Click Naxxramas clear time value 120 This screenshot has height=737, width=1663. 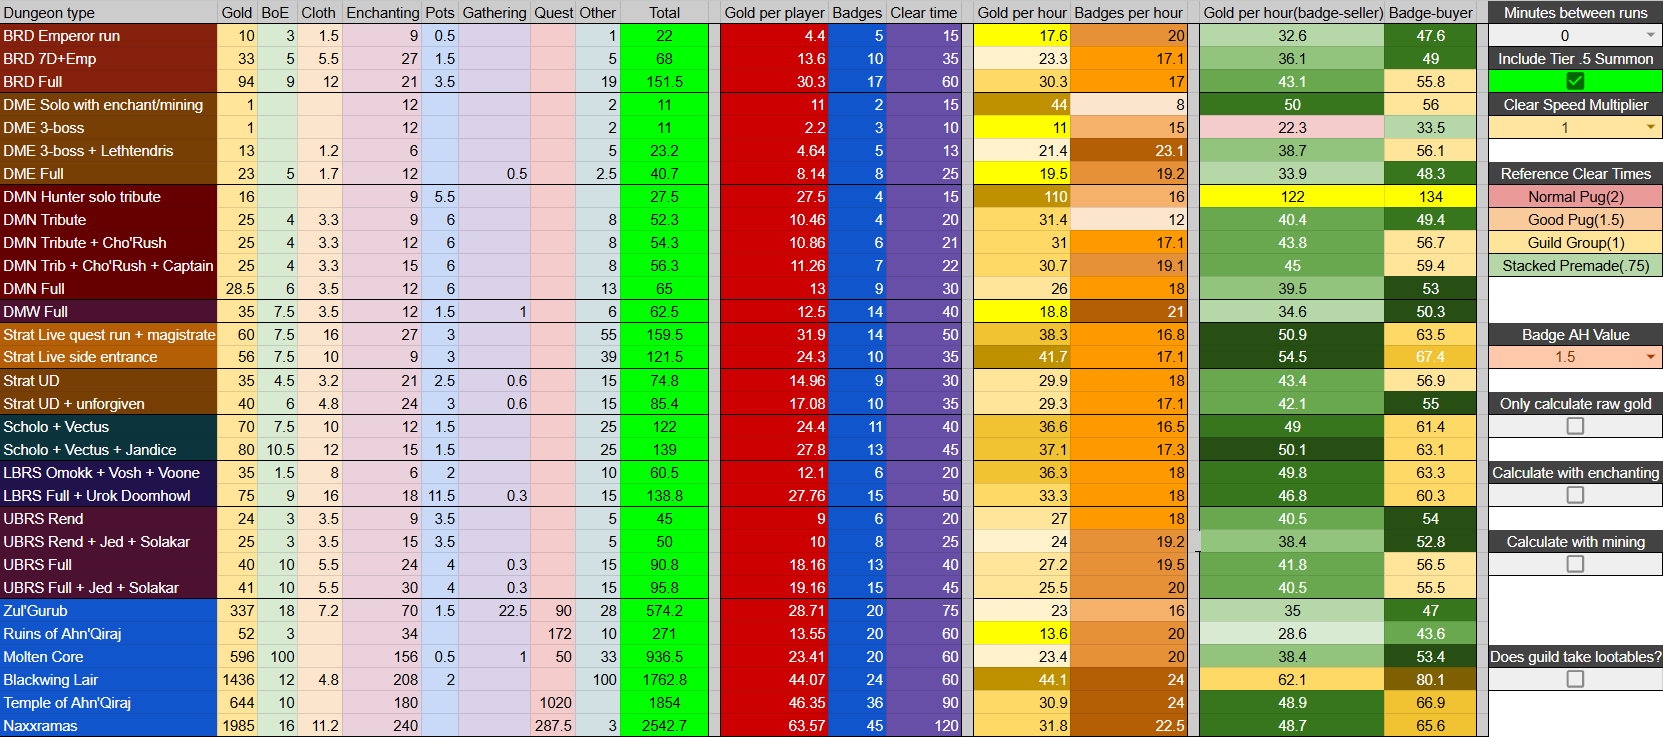924,726
